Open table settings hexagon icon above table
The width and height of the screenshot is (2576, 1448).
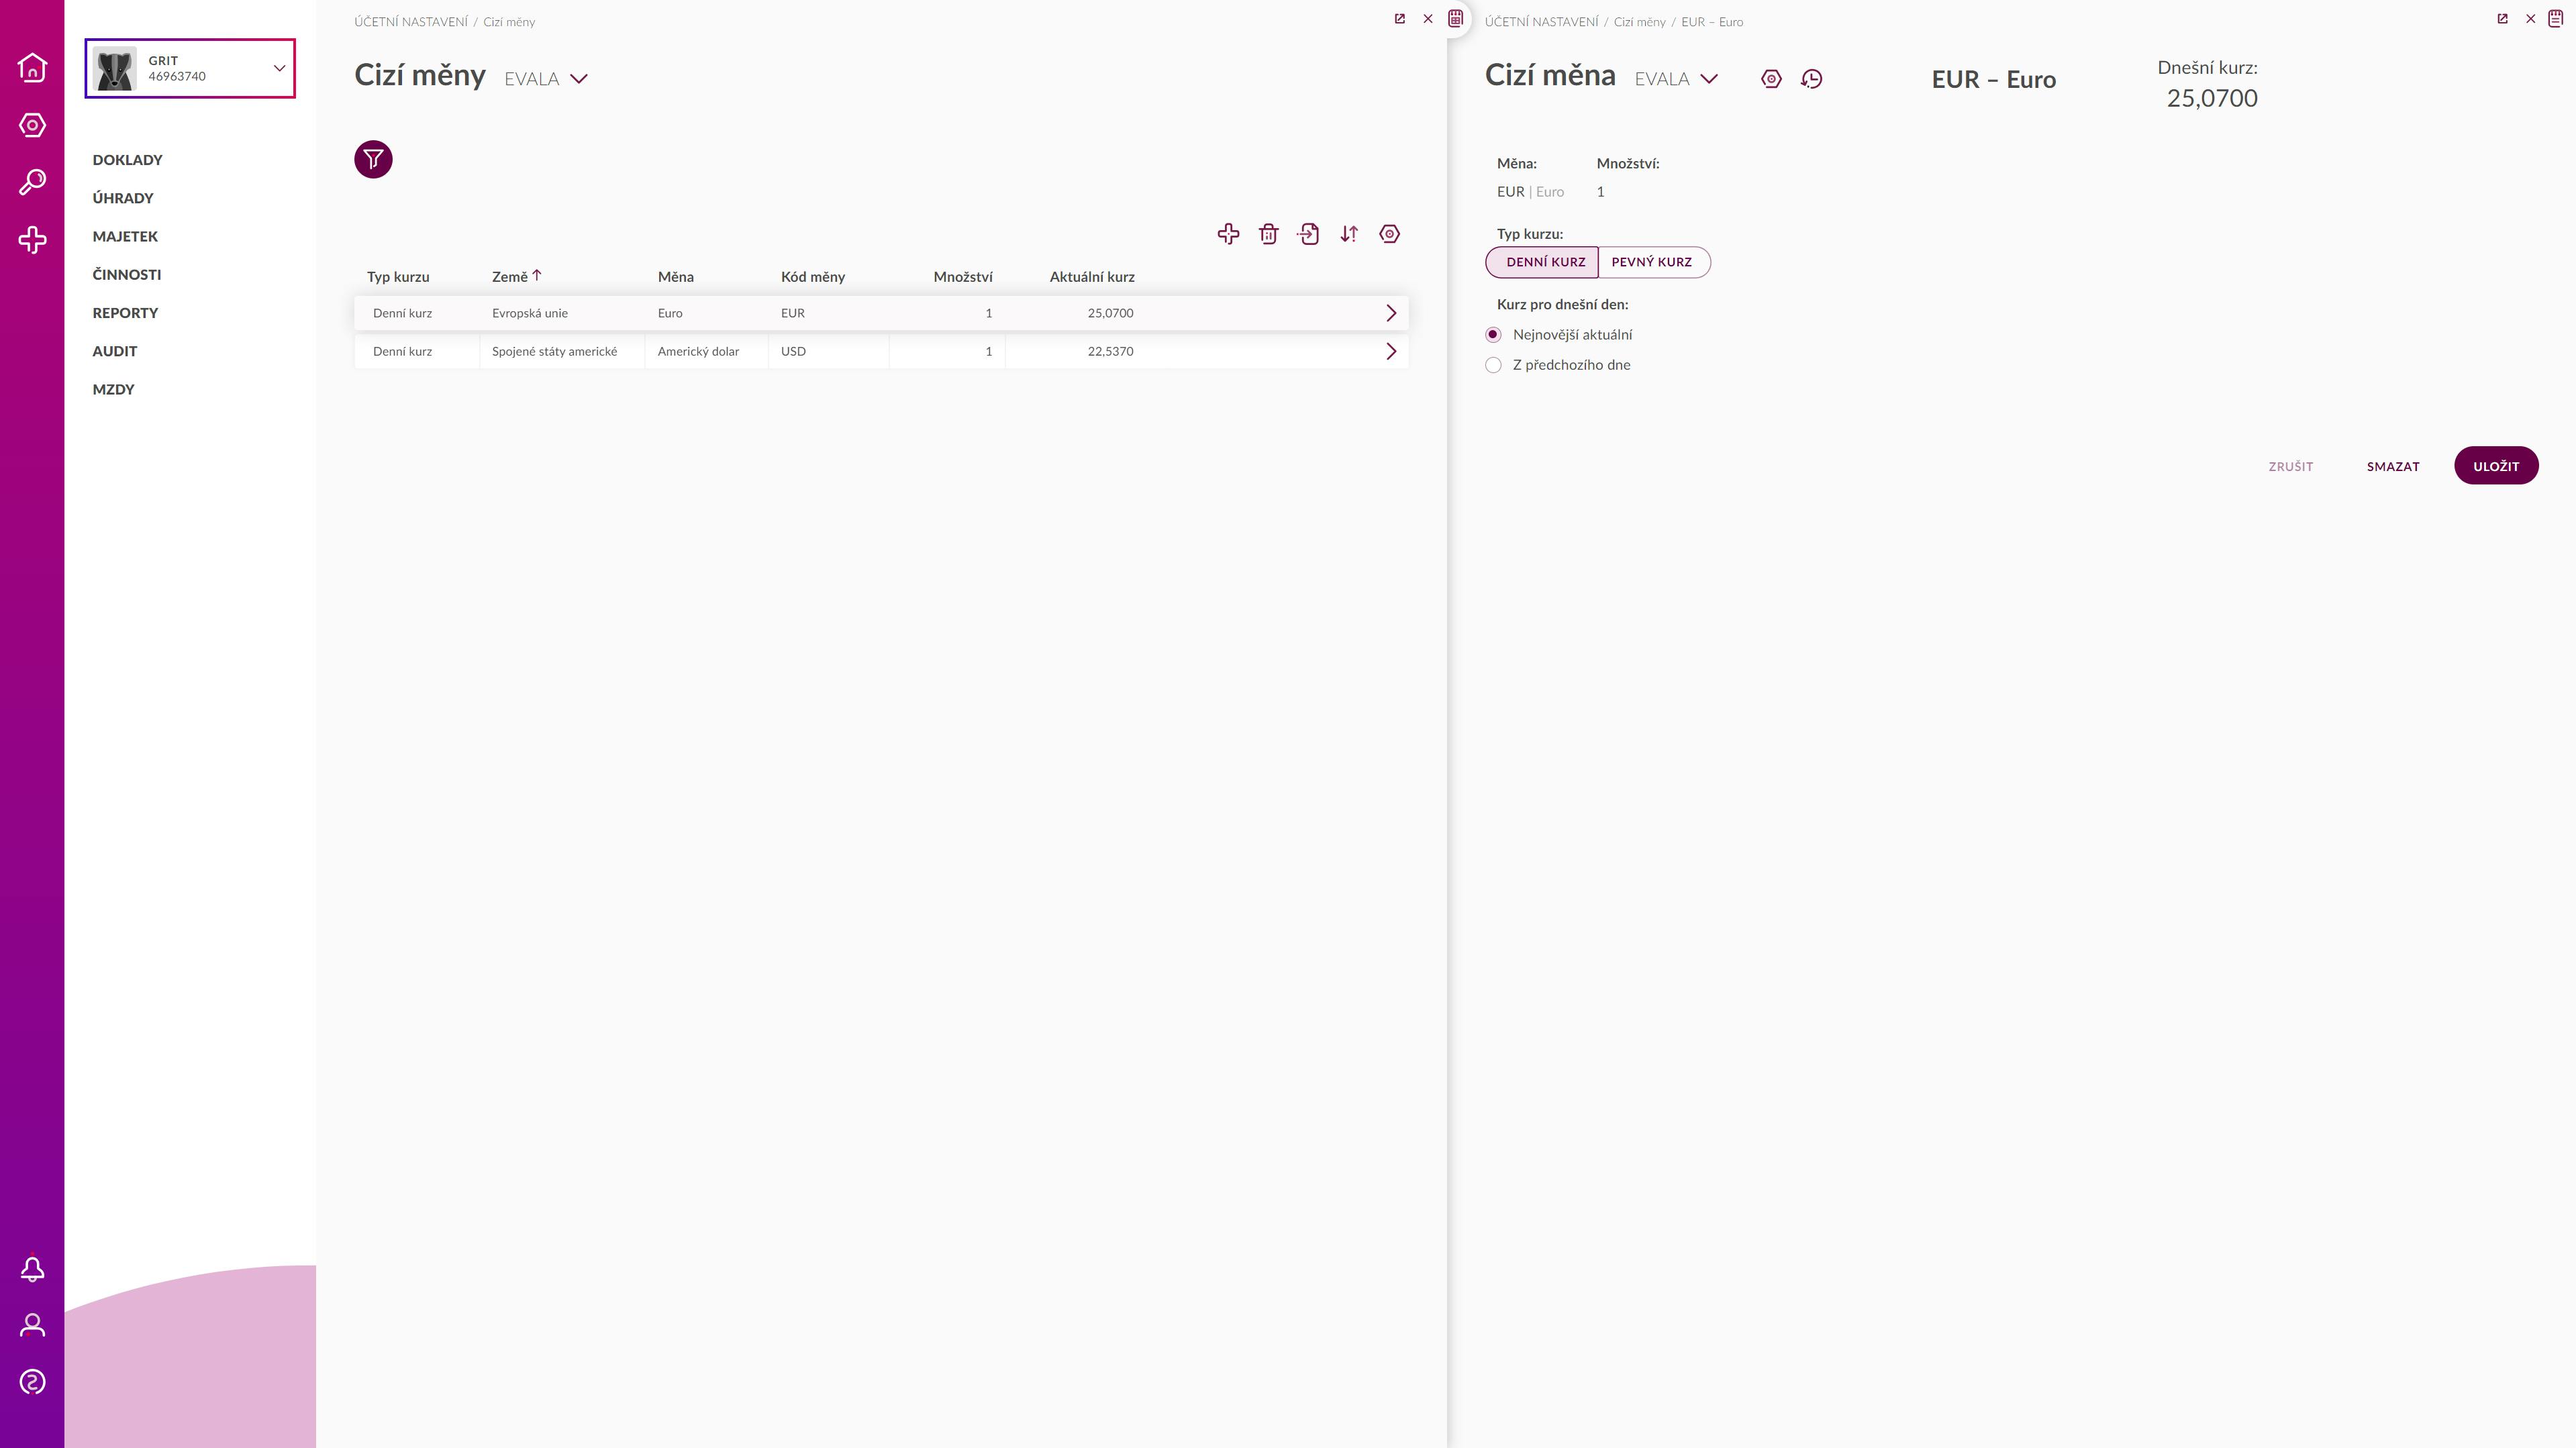pyautogui.click(x=1389, y=234)
